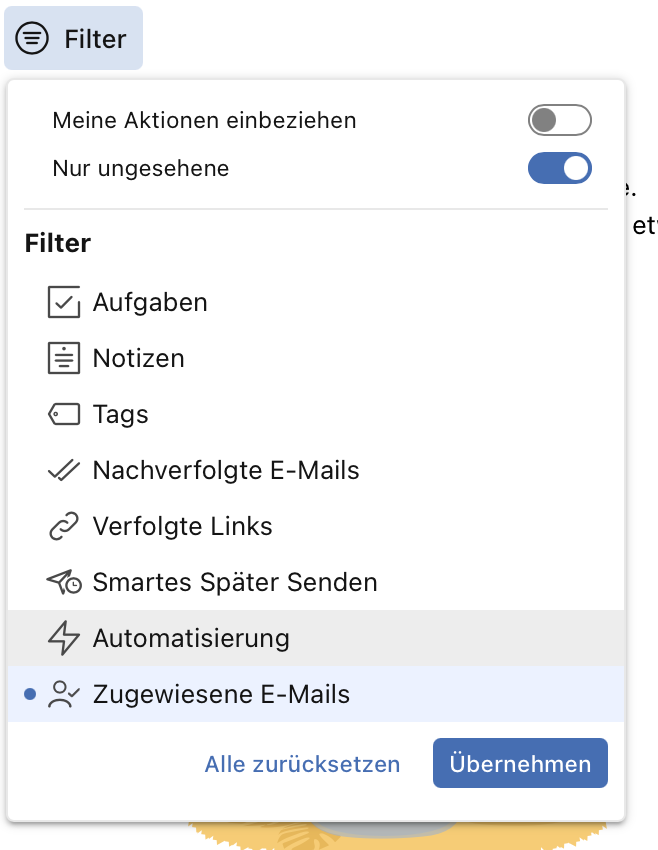Enable the Meine Aktionen einbeziehen toggle

tap(559, 120)
